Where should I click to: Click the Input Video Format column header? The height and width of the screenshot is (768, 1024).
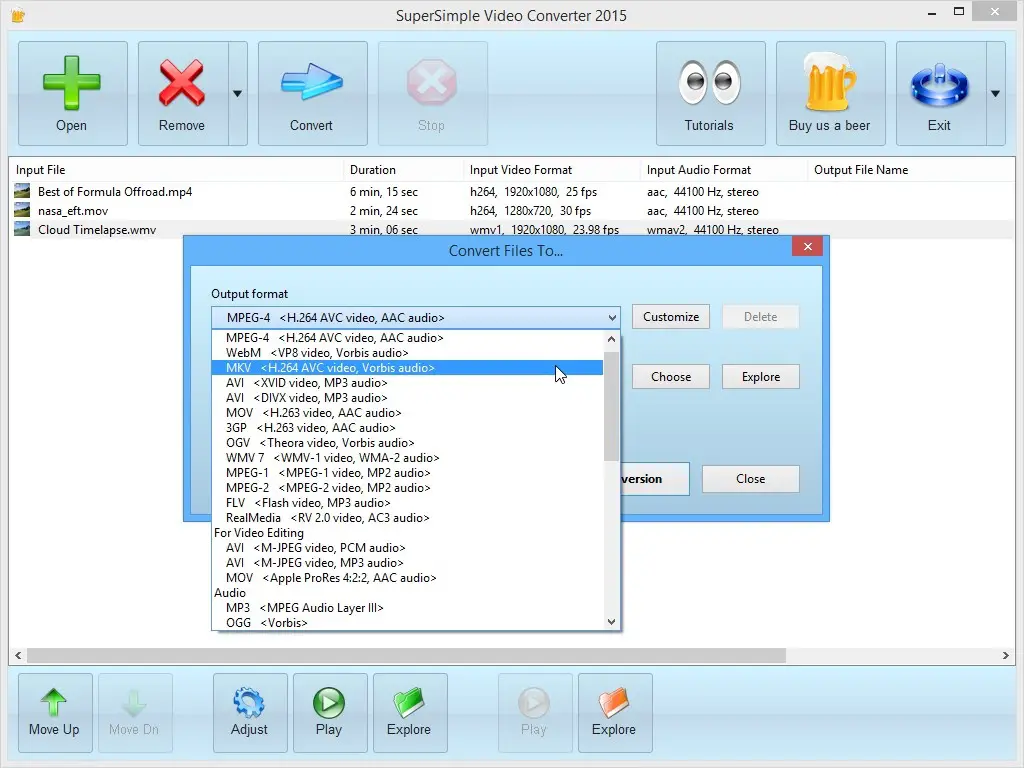click(552, 170)
